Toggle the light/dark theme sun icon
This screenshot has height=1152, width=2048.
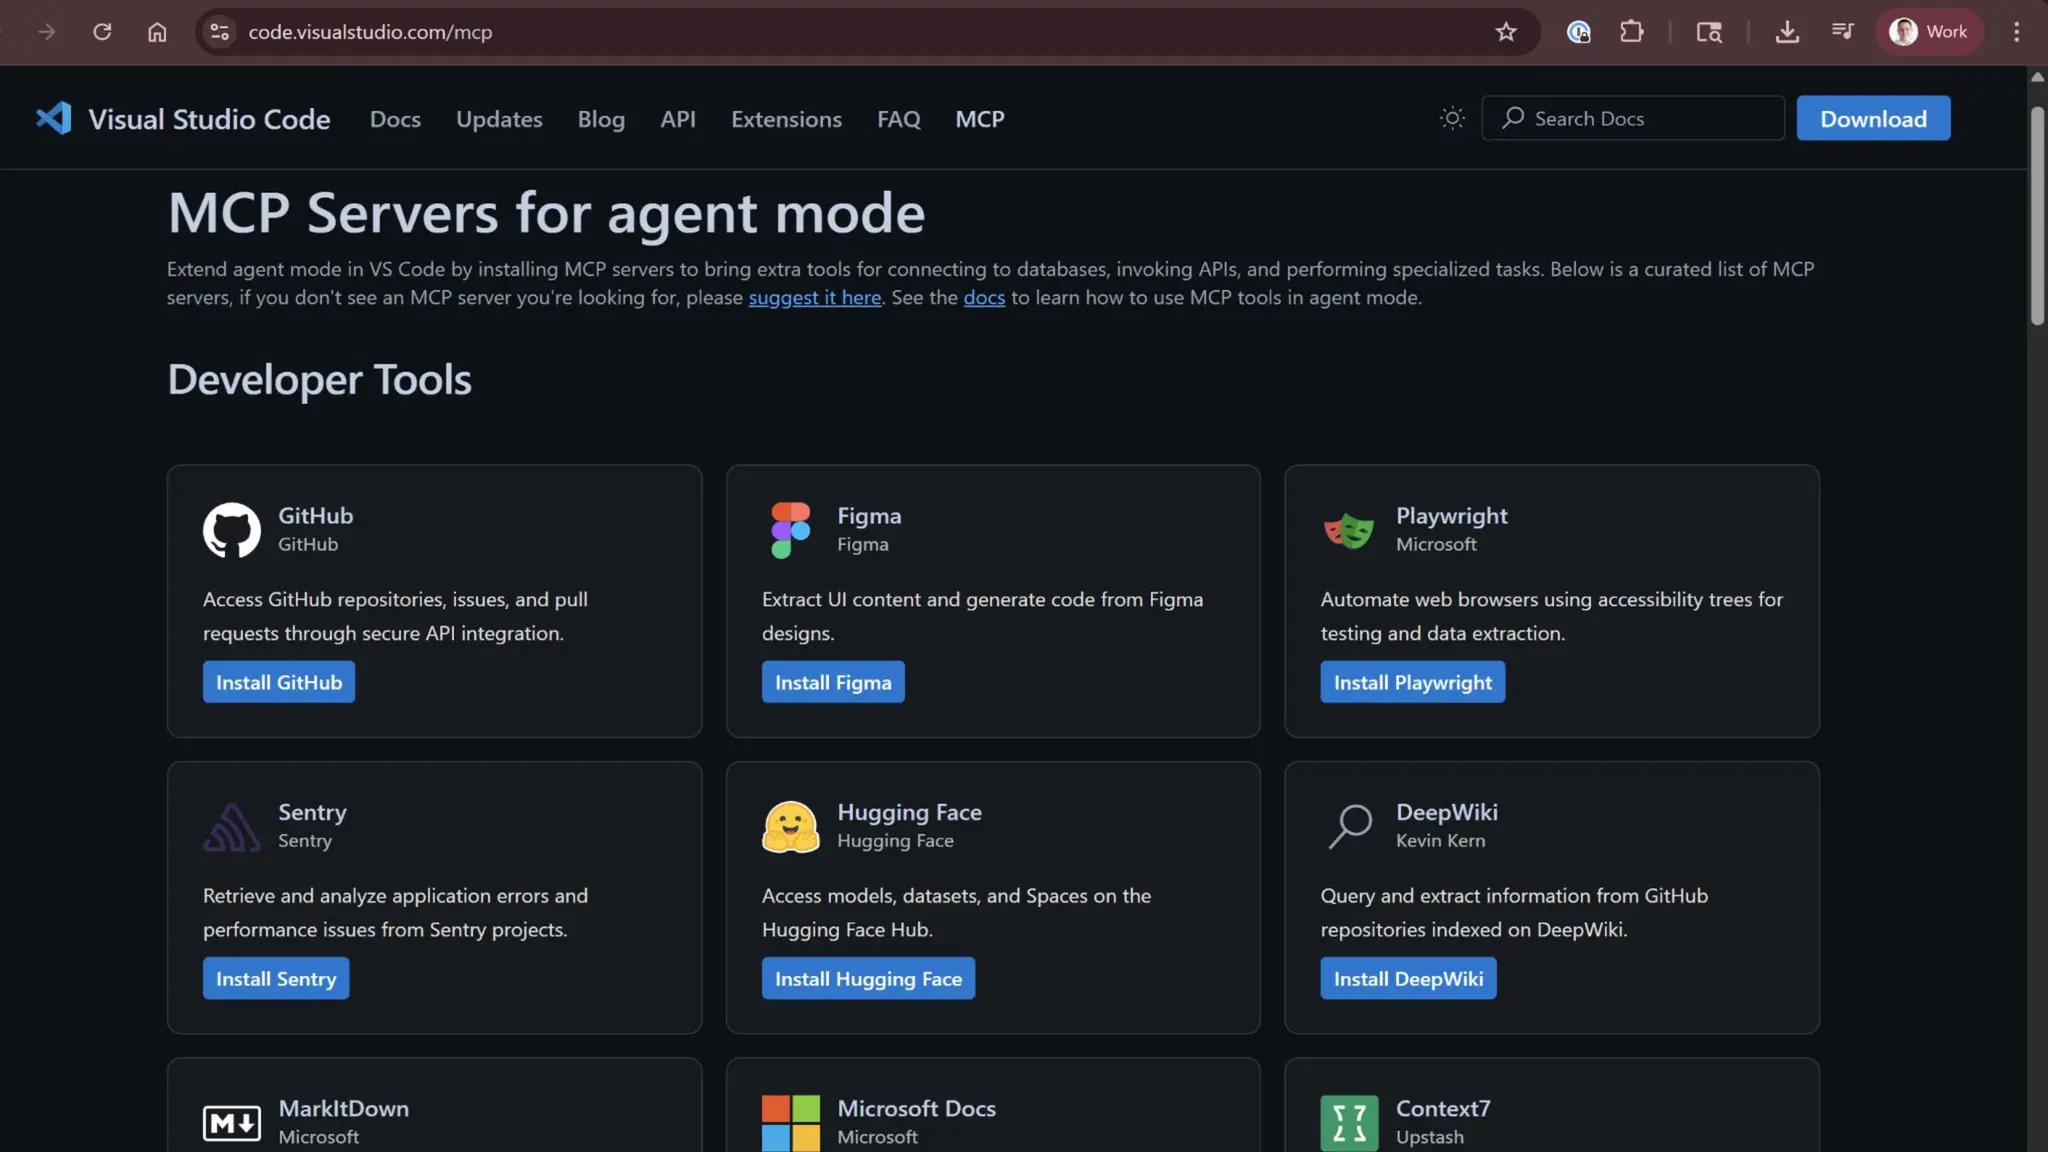(x=1452, y=118)
